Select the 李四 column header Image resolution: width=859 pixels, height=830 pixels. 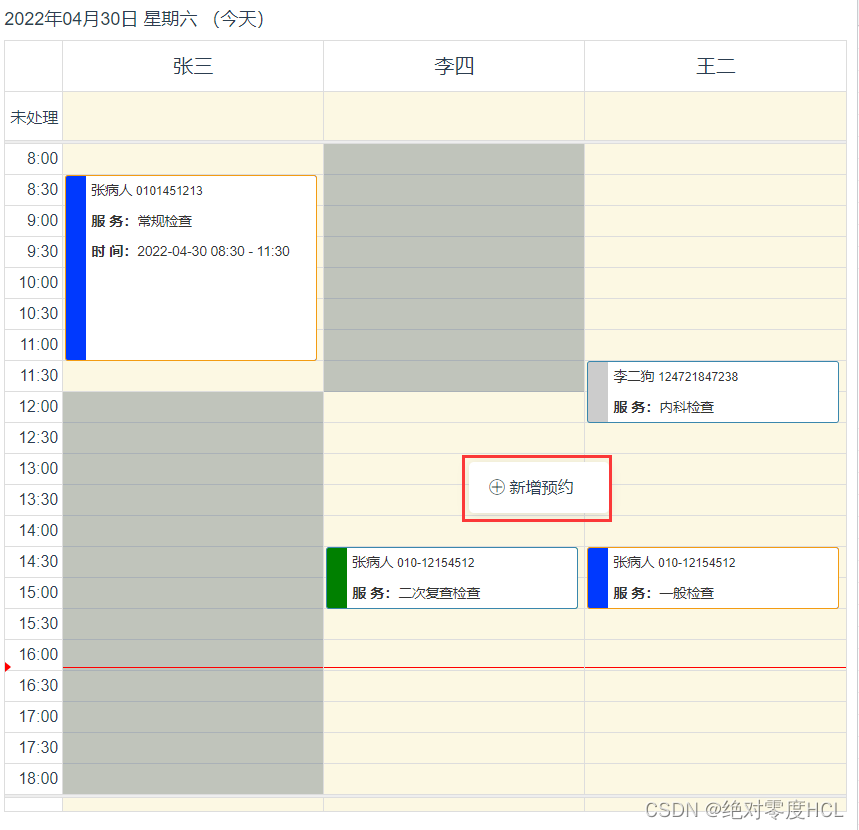454,66
